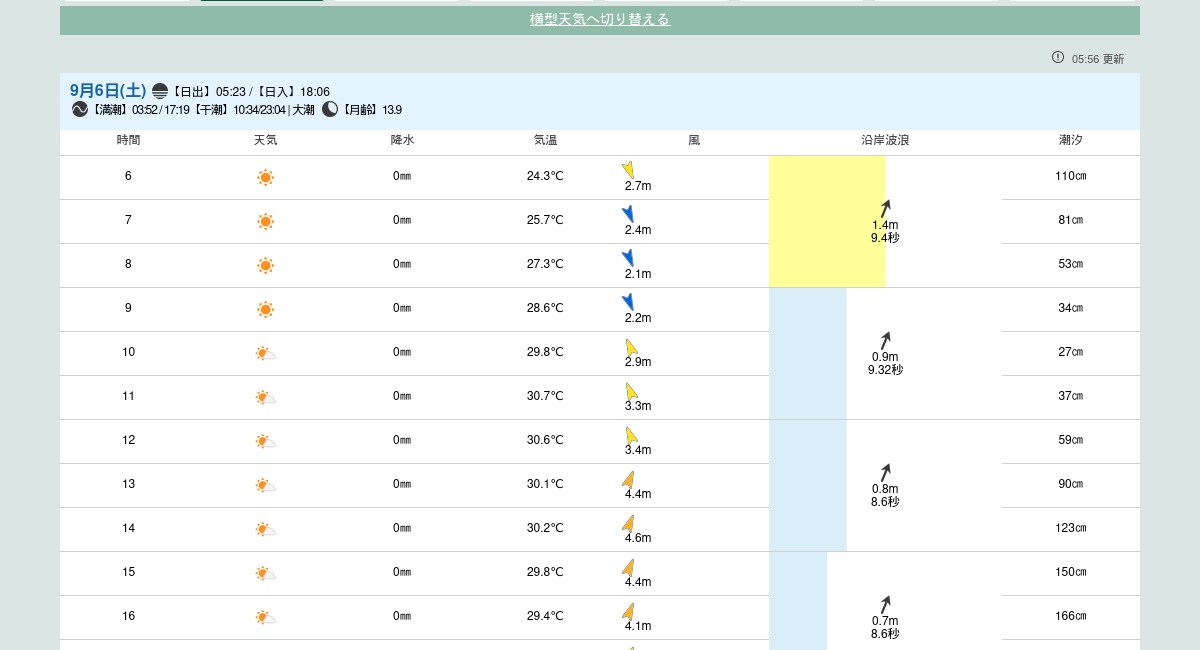This screenshot has width=1200, height=650.
Task: Click the 沿岸波浪 column header
Action: [885, 141]
